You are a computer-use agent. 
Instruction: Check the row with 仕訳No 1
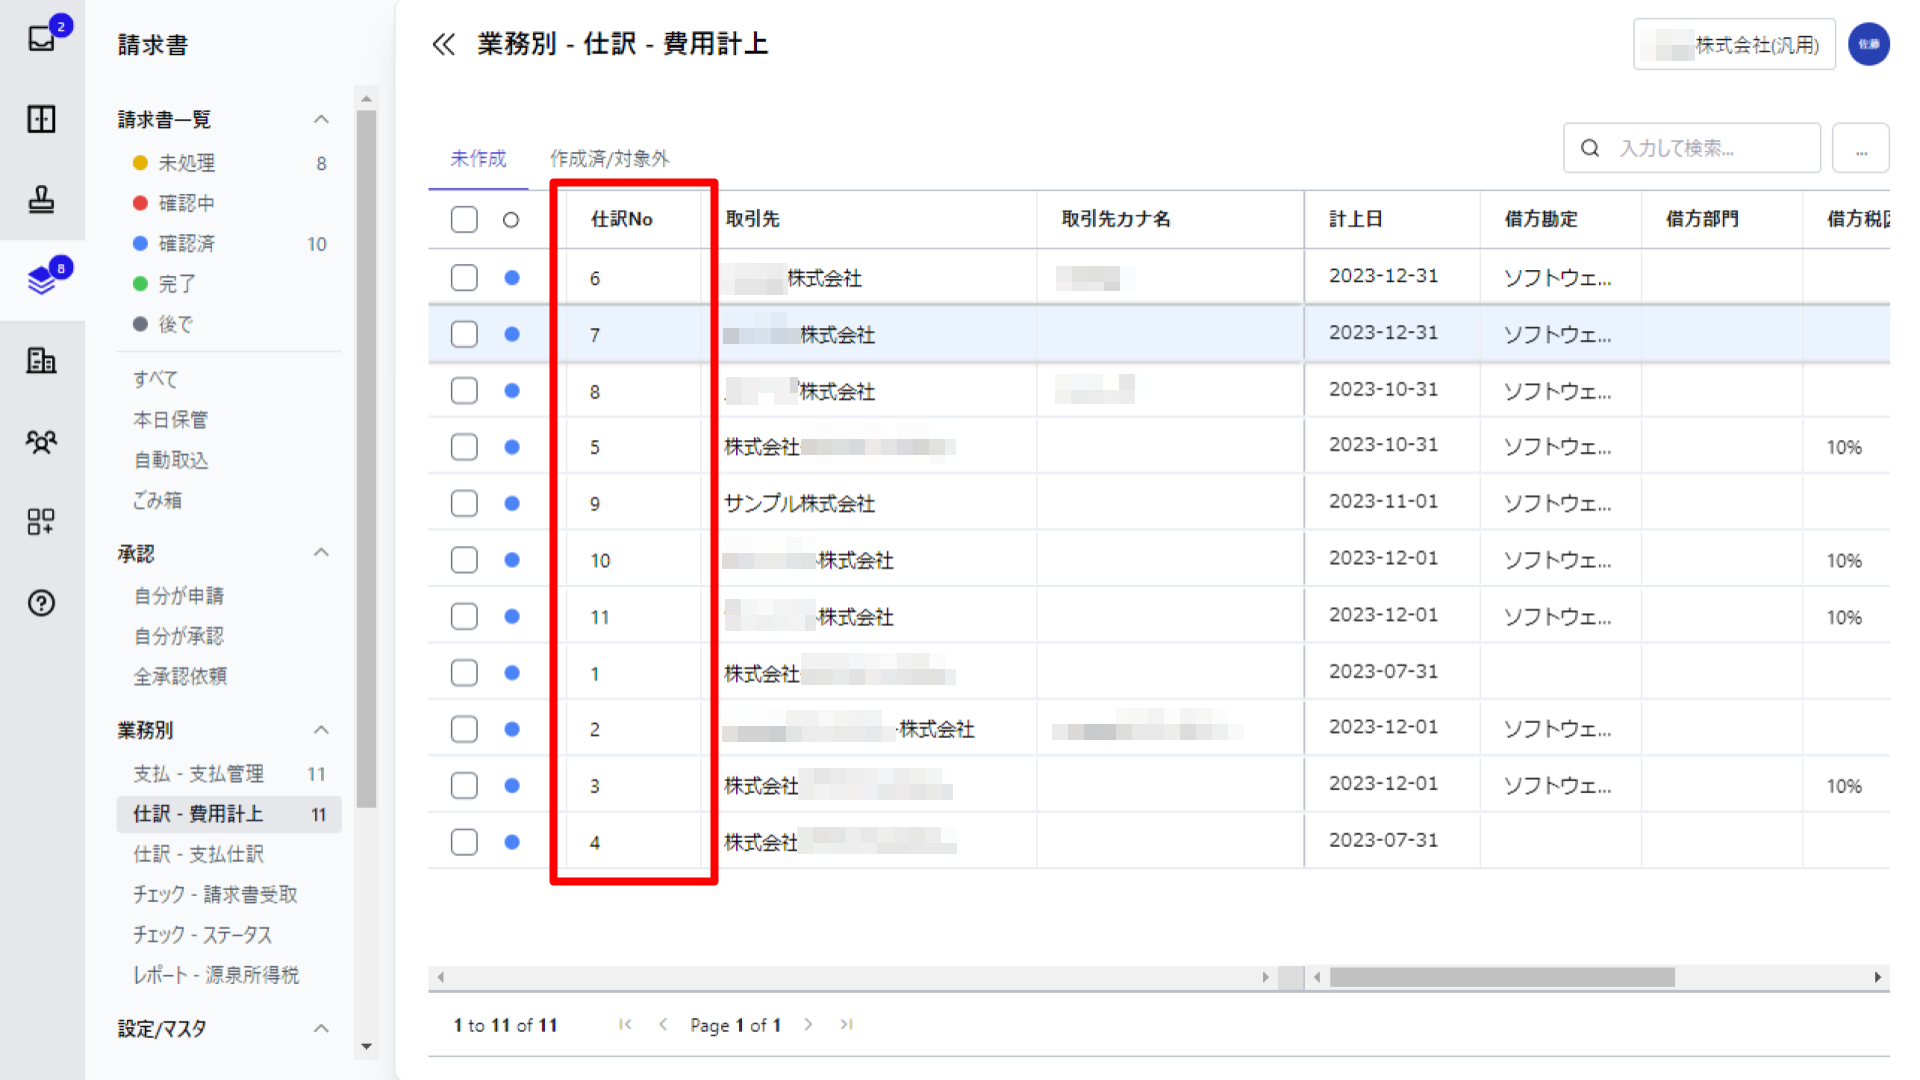(x=464, y=673)
